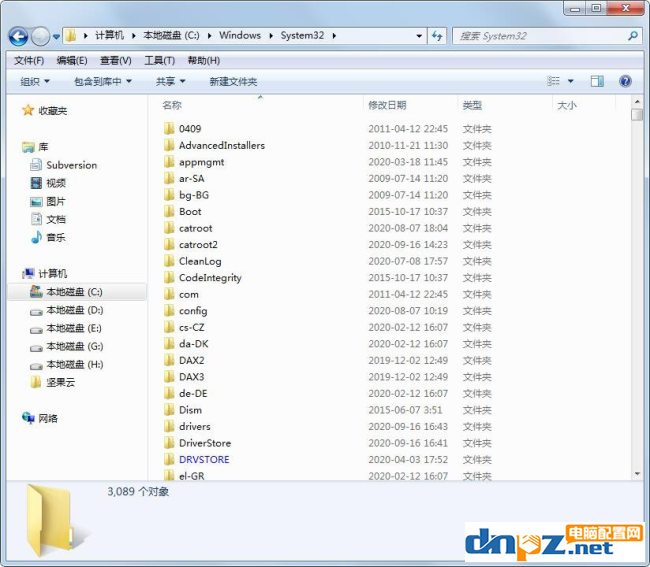Open the recent locations dropdown beside the Forward button
Screen dimensions: 650x567
click(x=56, y=37)
